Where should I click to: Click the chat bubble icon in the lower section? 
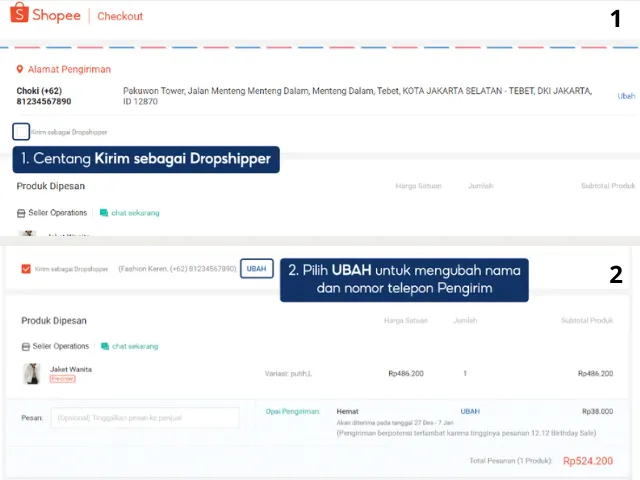[x=105, y=346]
